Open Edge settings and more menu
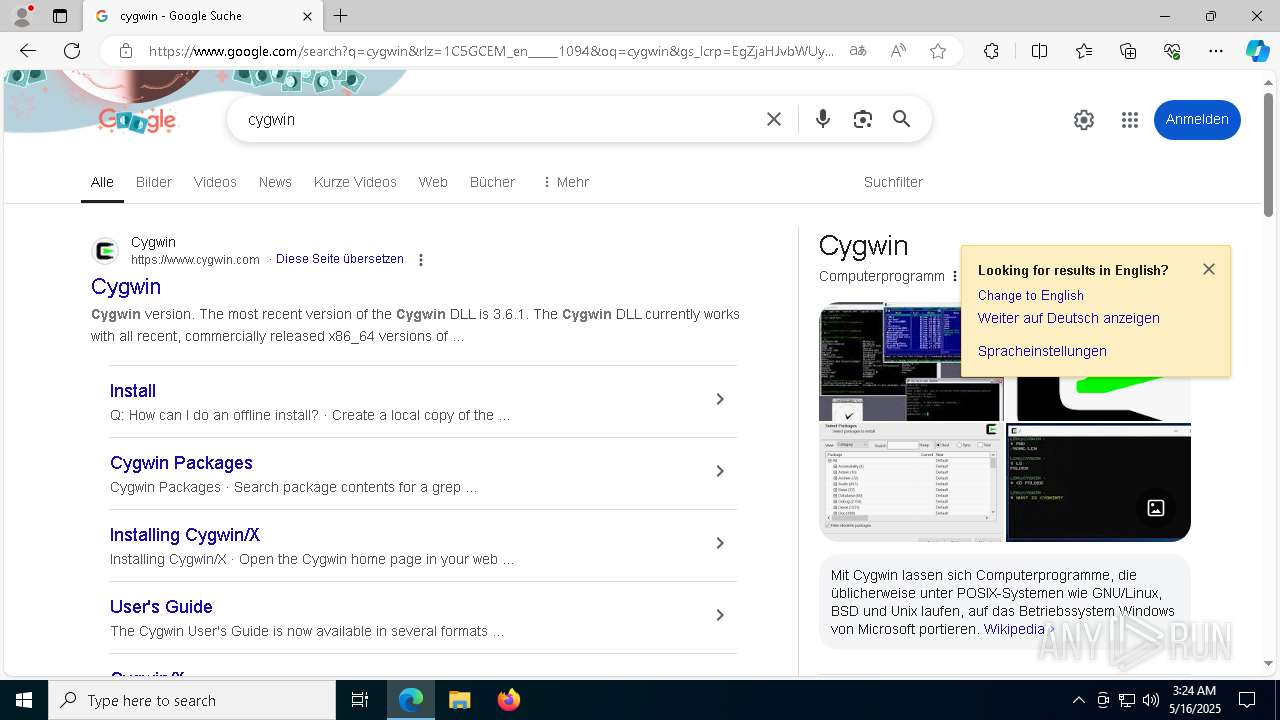The image size is (1280, 720). 1216,51
